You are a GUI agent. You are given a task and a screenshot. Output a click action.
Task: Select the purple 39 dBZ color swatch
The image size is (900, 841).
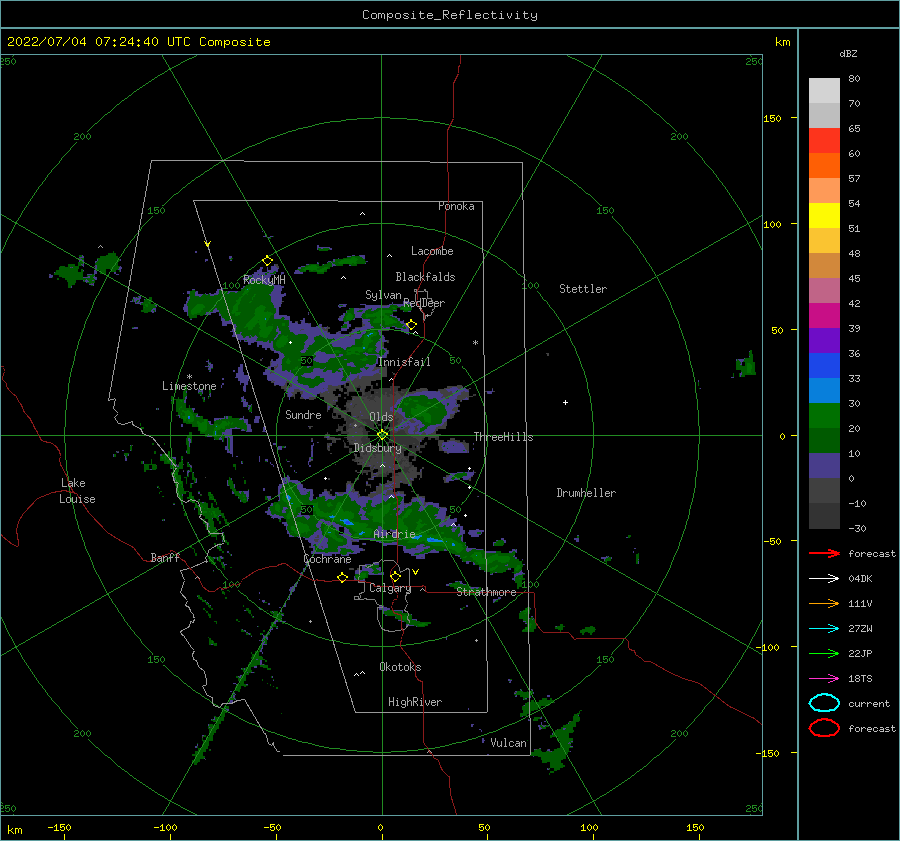(x=824, y=340)
